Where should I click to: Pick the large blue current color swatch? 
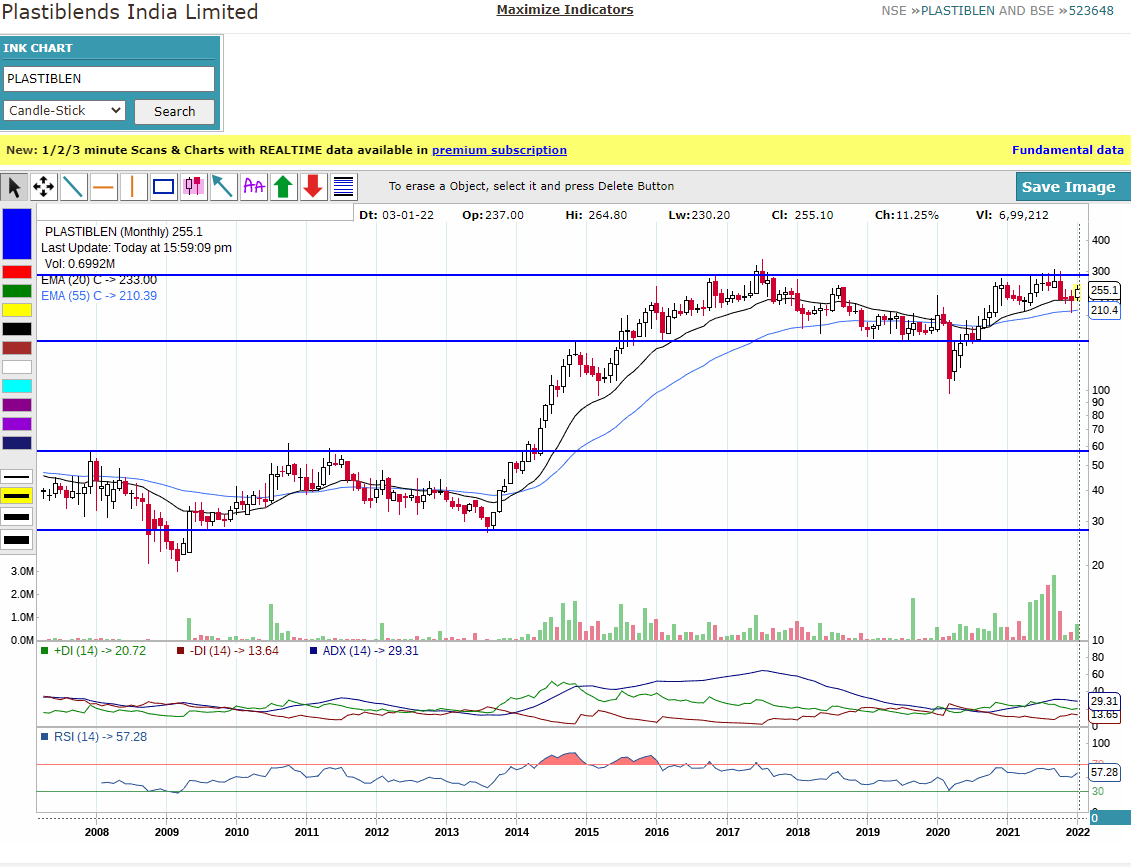point(17,234)
